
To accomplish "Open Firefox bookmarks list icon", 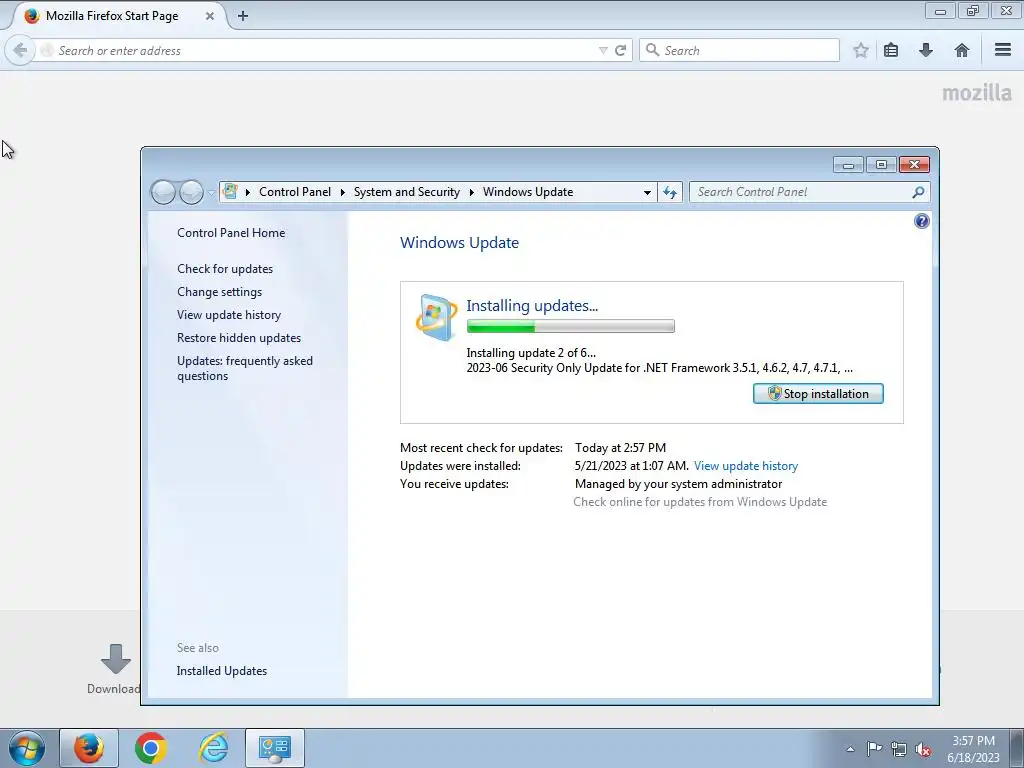I will (891, 50).
